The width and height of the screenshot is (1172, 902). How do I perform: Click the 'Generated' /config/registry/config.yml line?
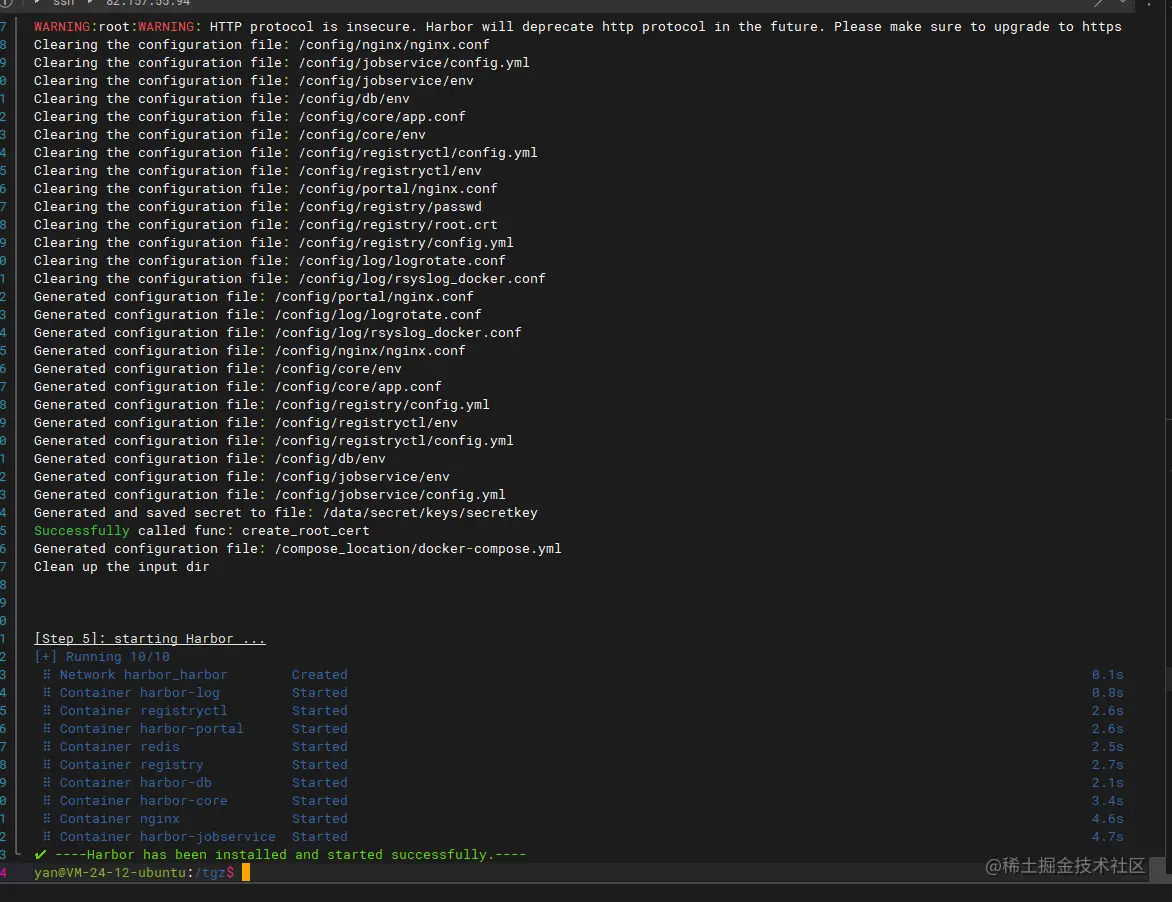pos(262,404)
